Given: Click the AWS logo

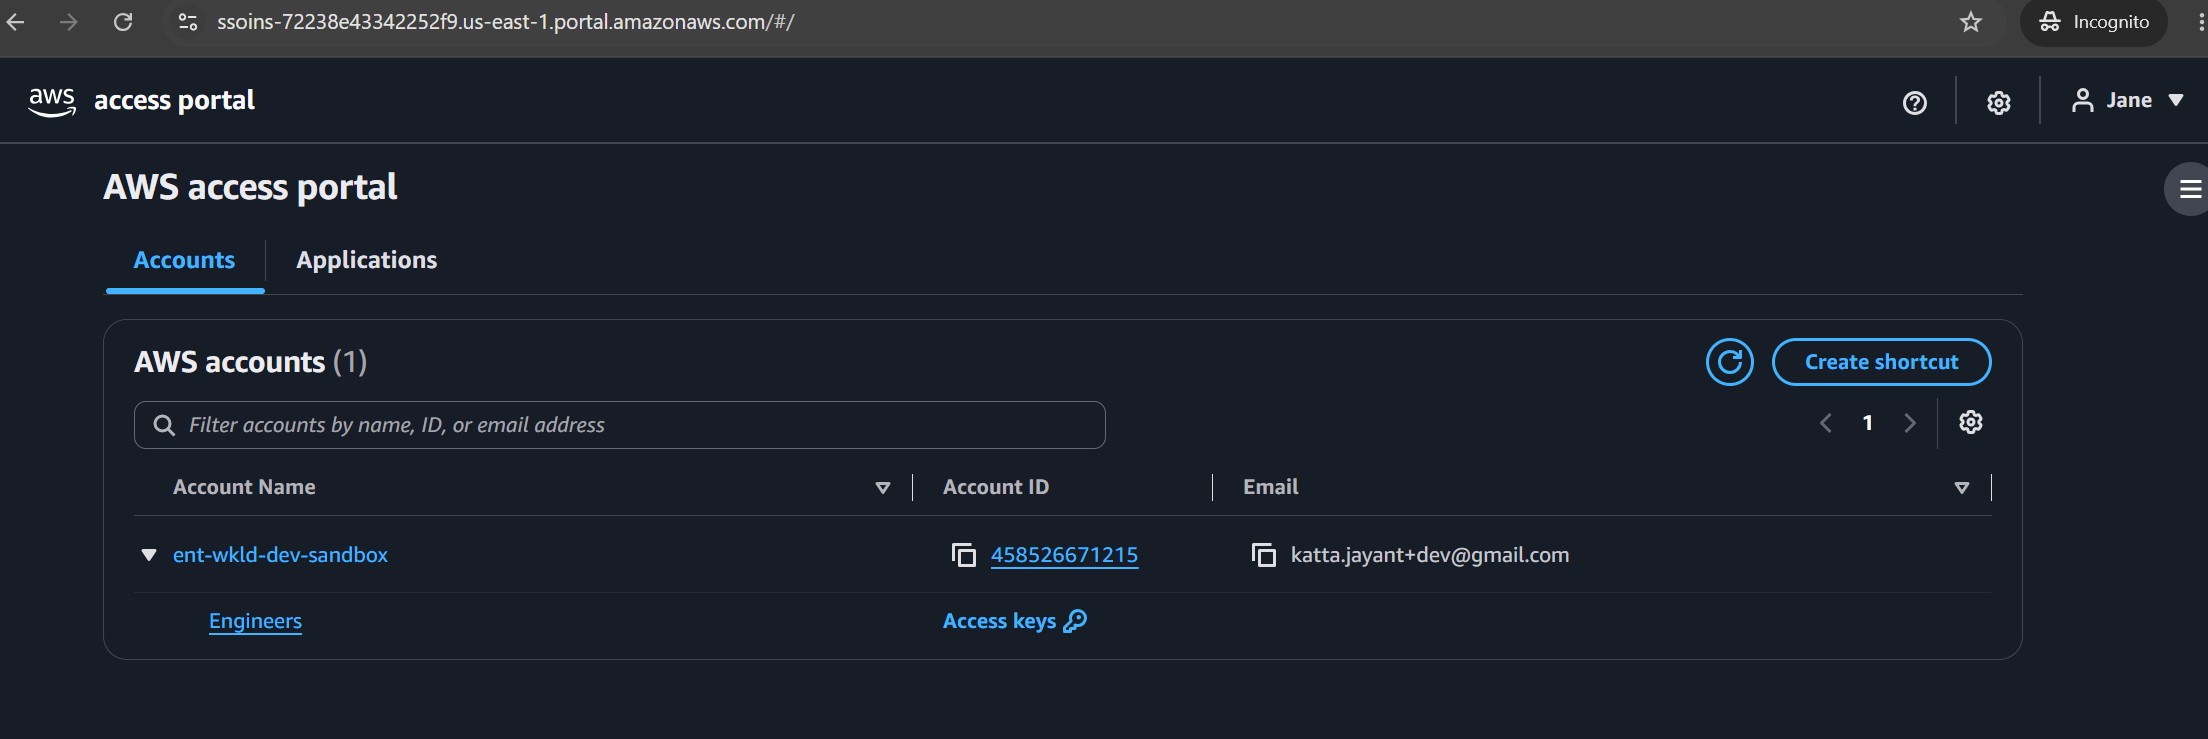Looking at the screenshot, I should (52, 101).
